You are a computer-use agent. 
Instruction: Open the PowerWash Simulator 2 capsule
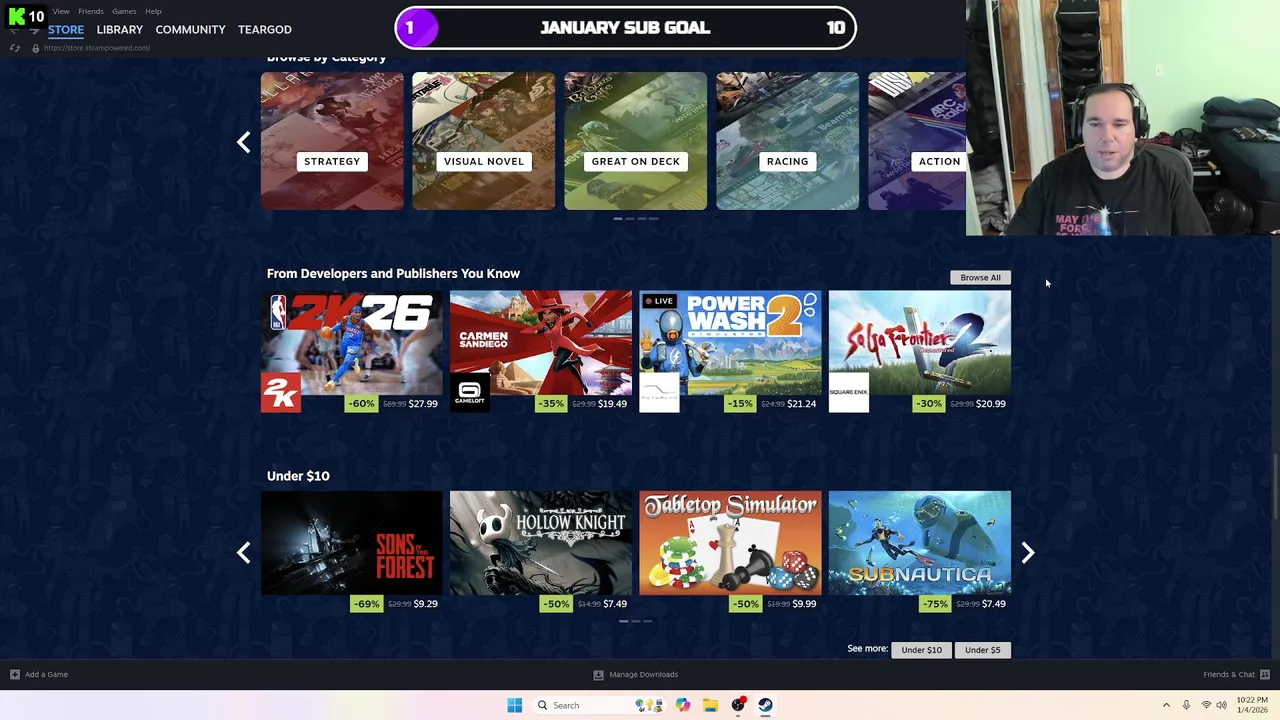point(730,342)
